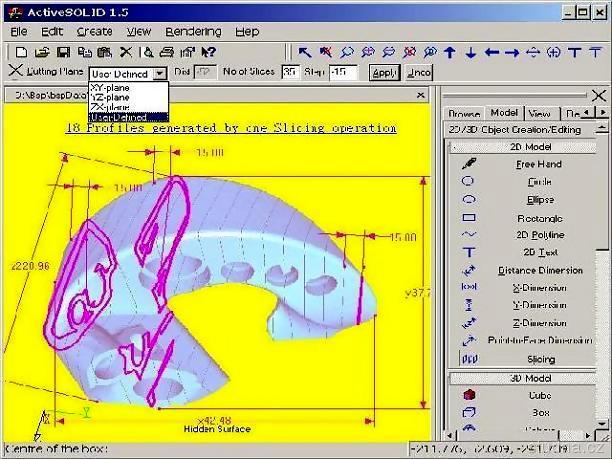Click the Properties icon next to Print
Viewport: 612px width, 459px height.
click(187, 52)
